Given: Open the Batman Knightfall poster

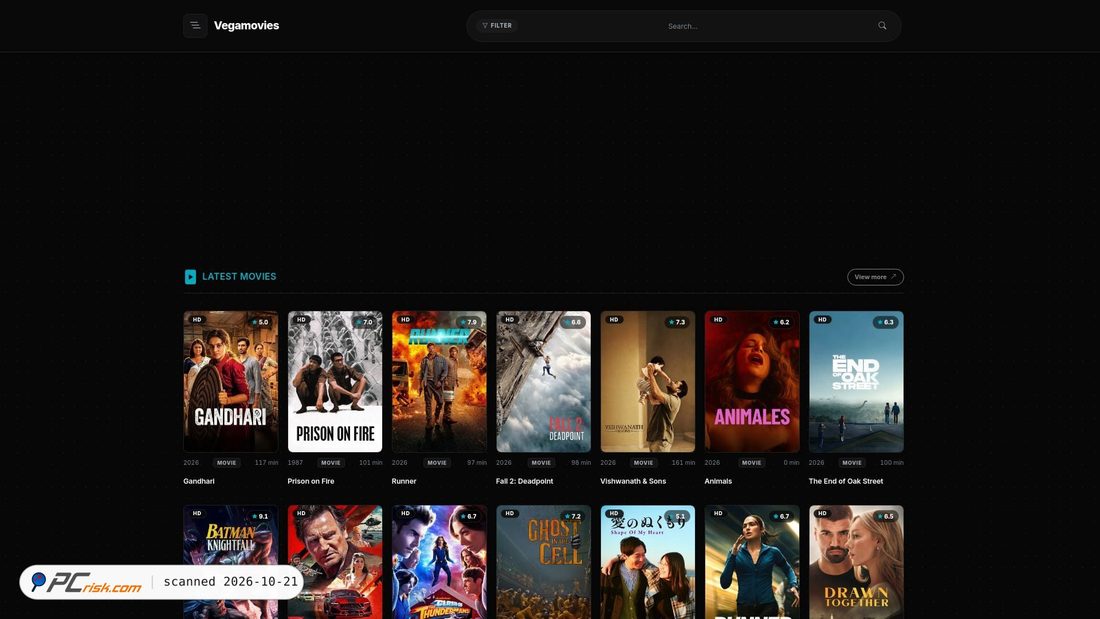Looking at the screenshot, I should coord(231,562).
